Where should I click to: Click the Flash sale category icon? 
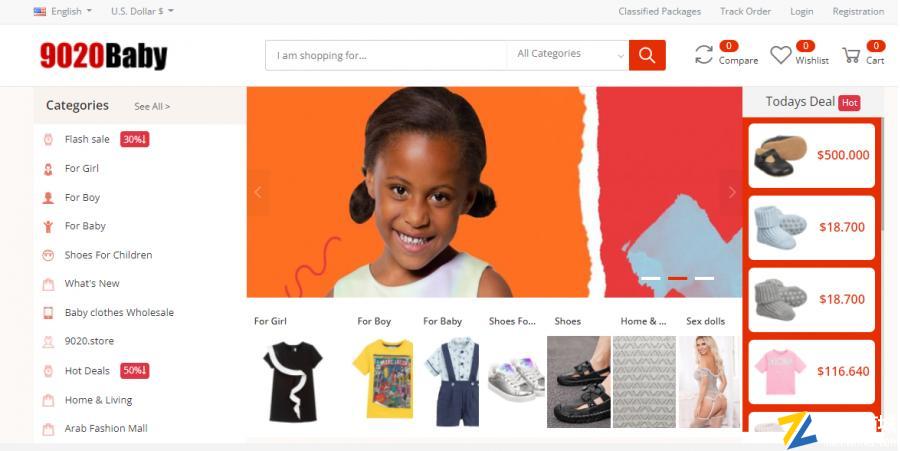(48, 139)
